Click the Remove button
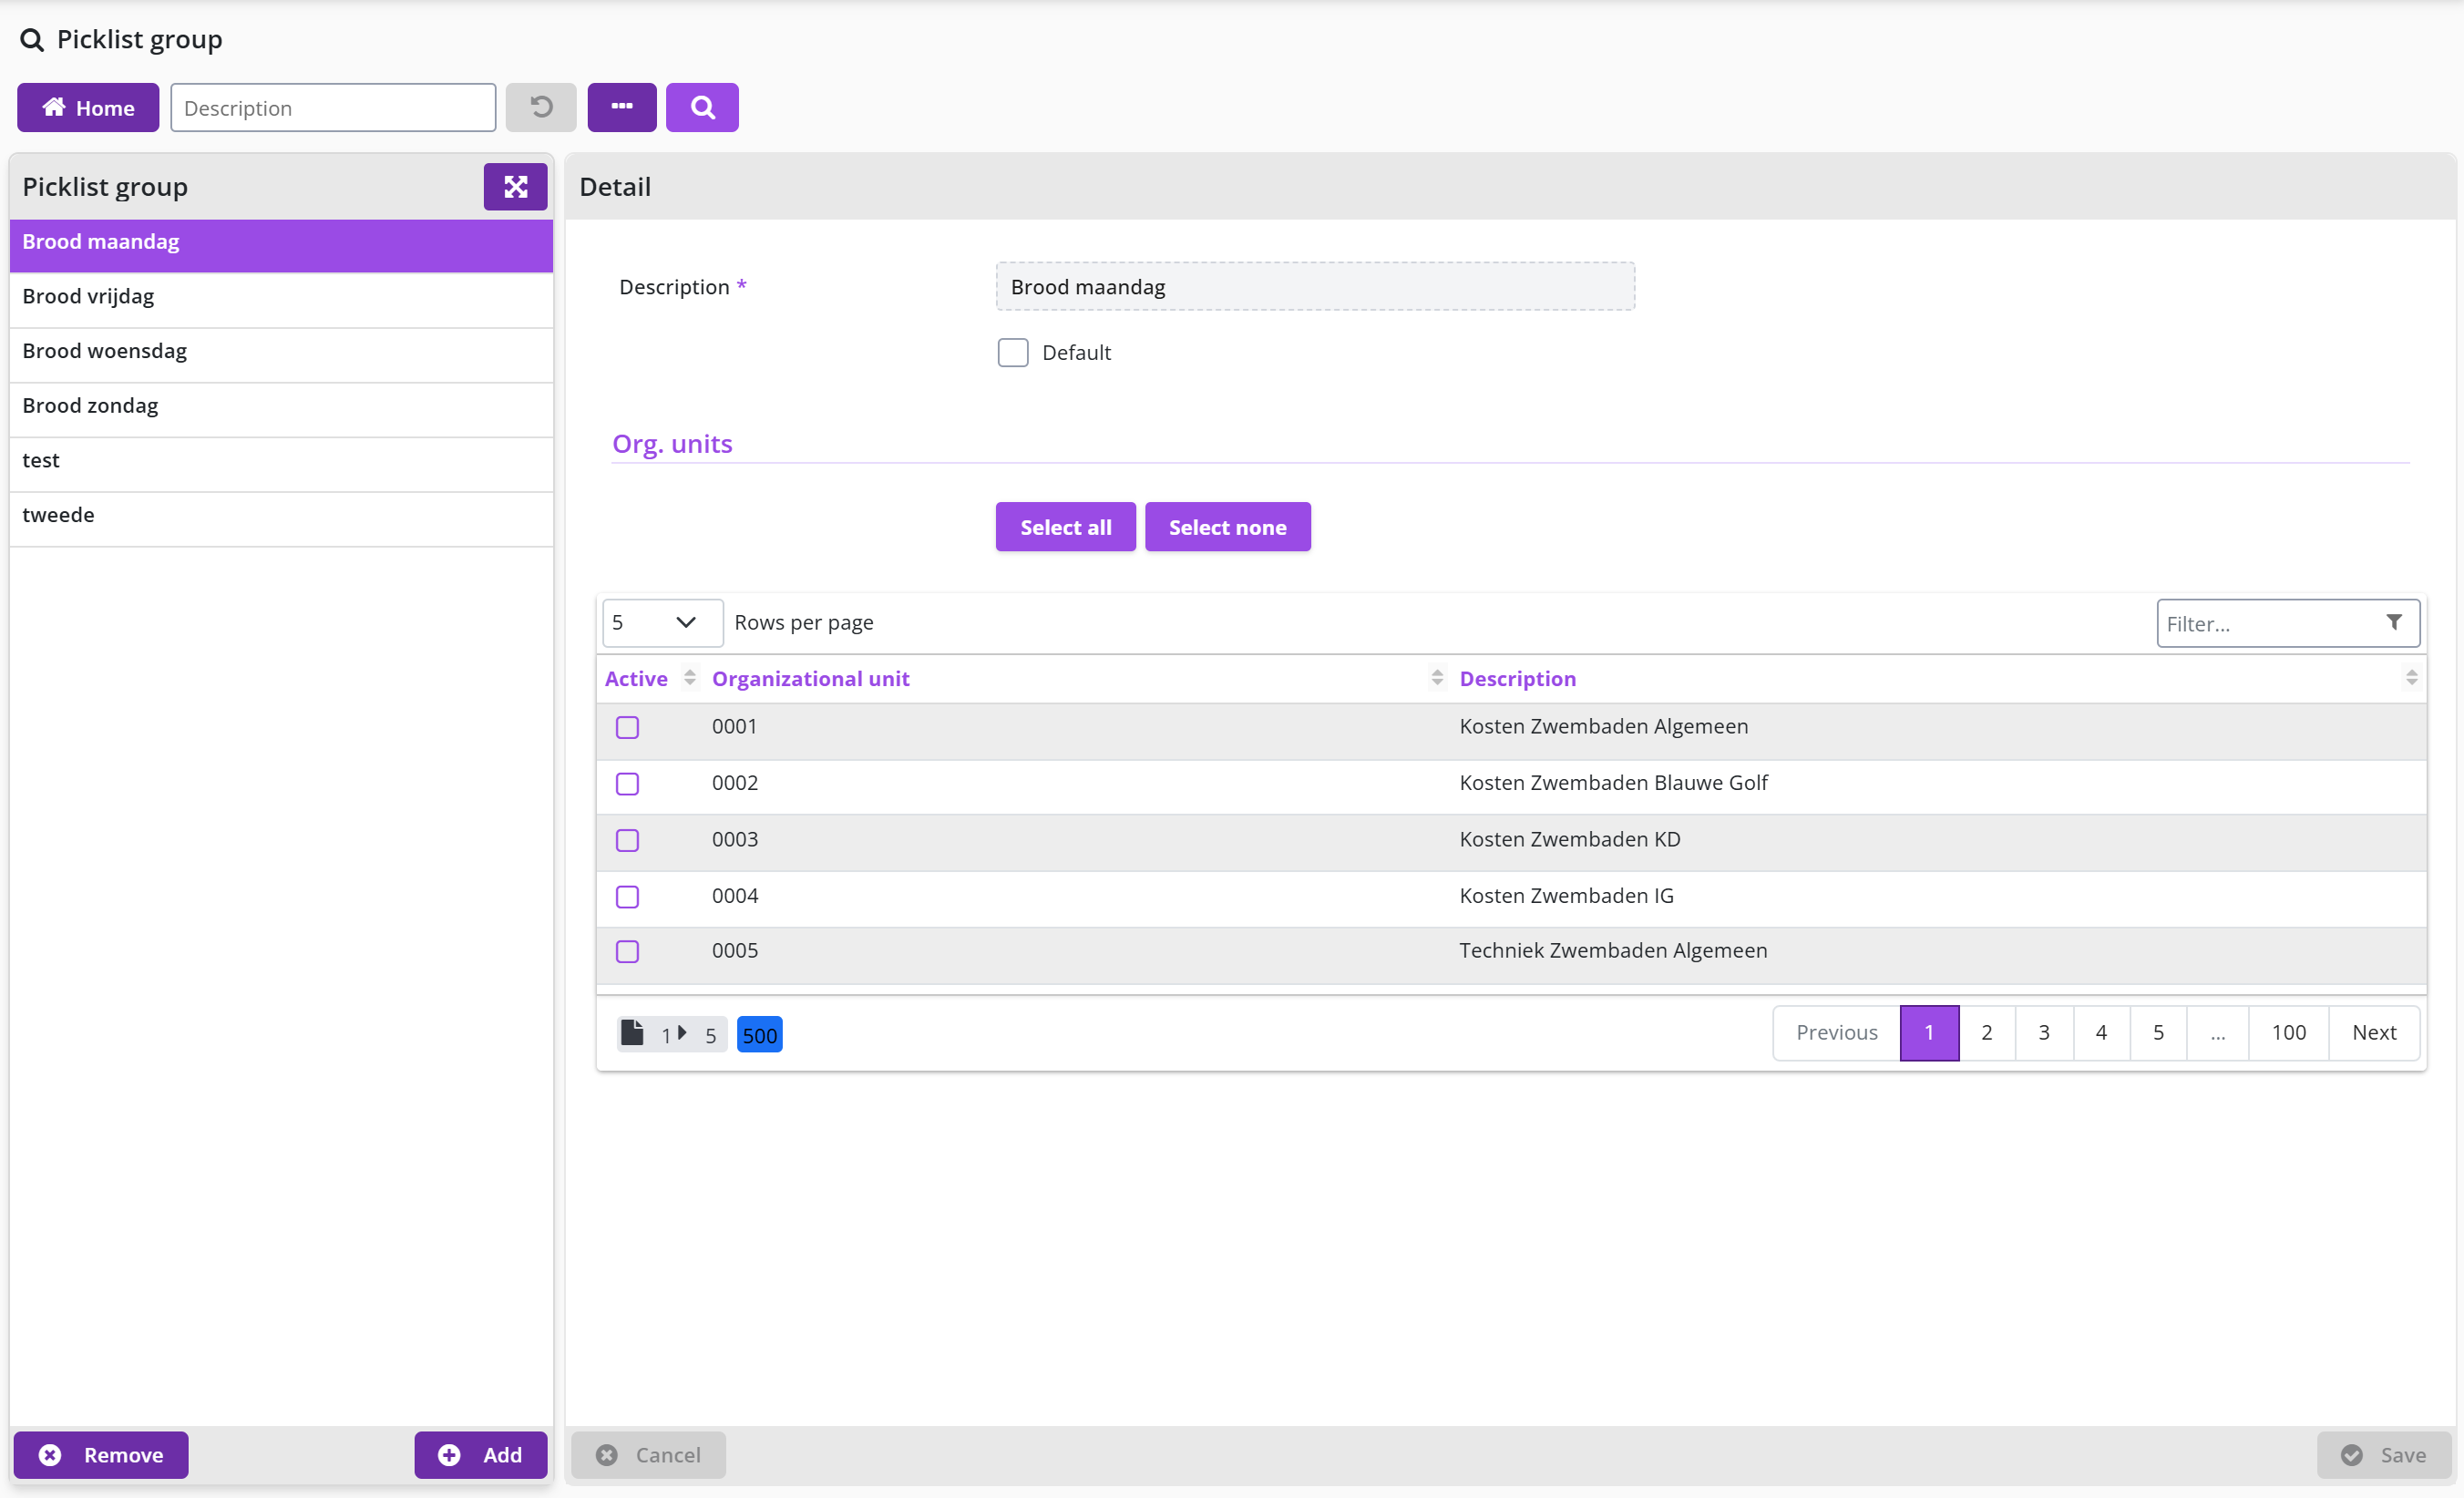 101,1454
